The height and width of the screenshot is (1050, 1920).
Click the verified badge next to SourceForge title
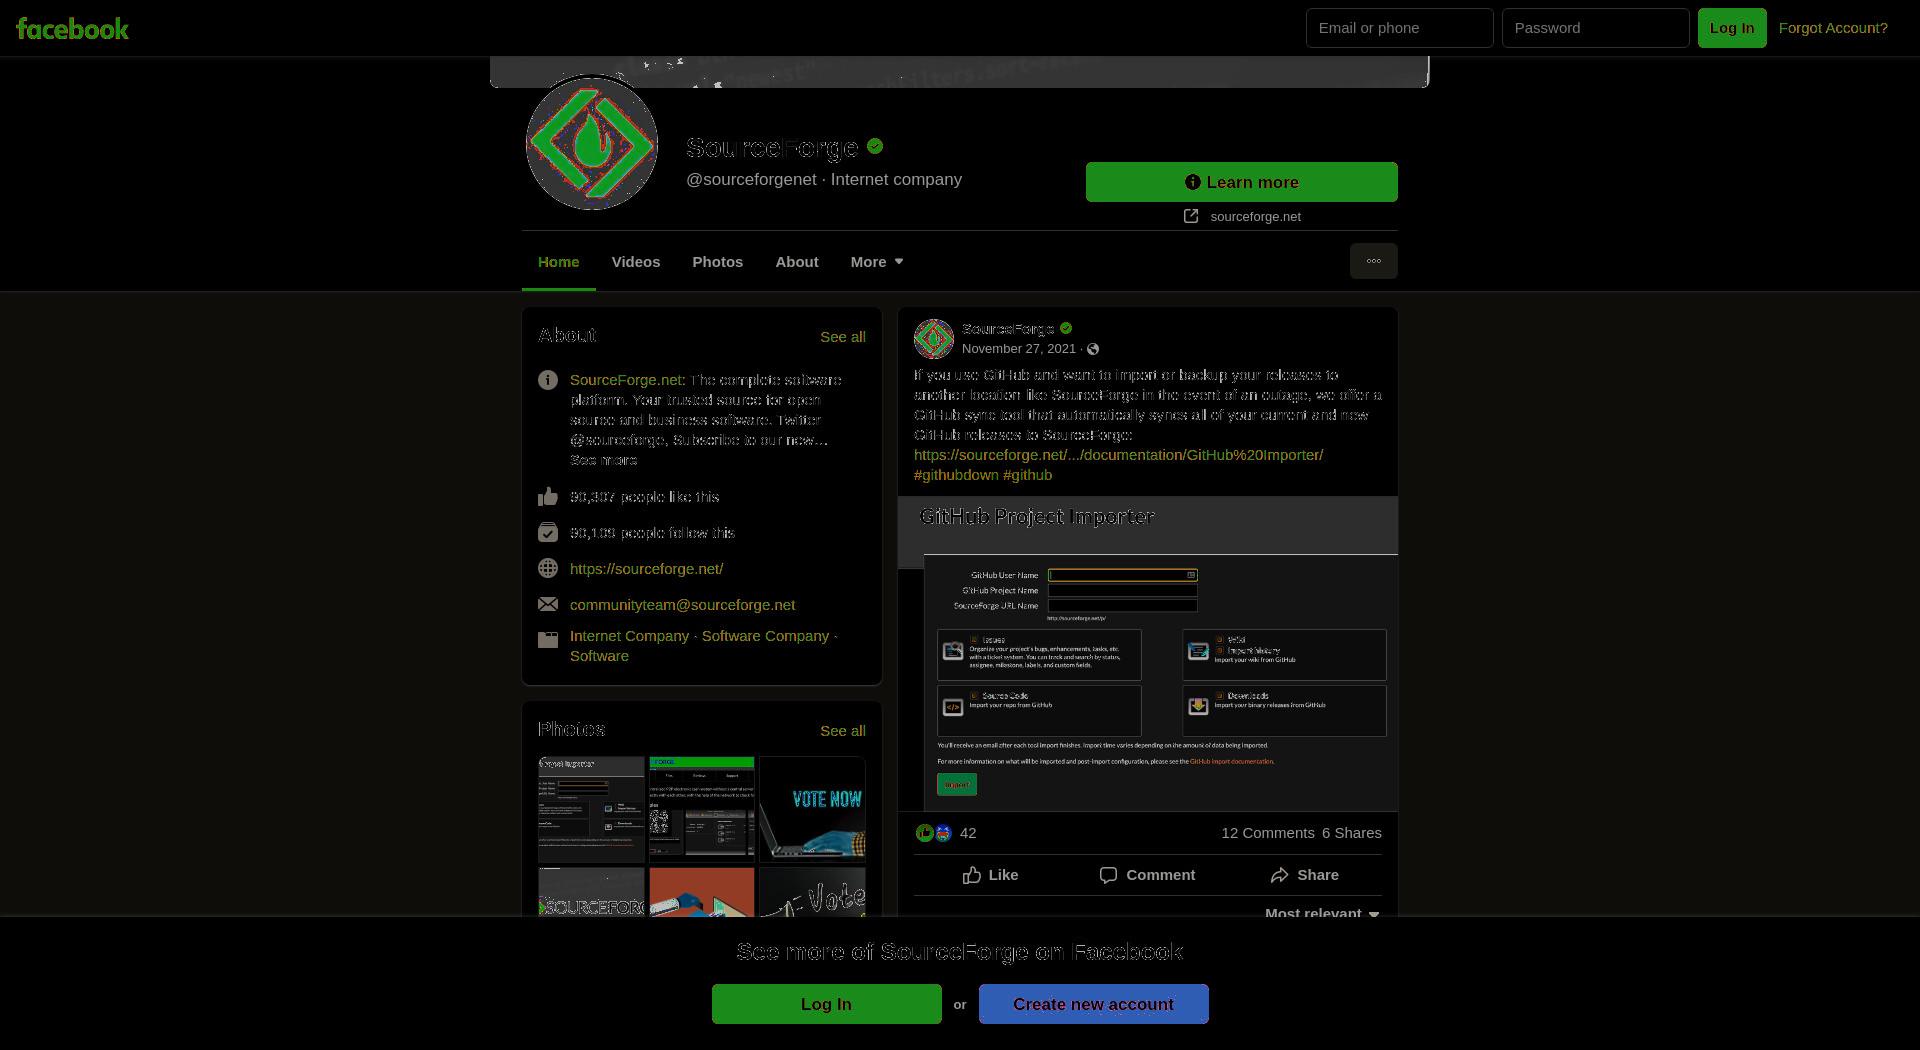click(x=875, y=146)
